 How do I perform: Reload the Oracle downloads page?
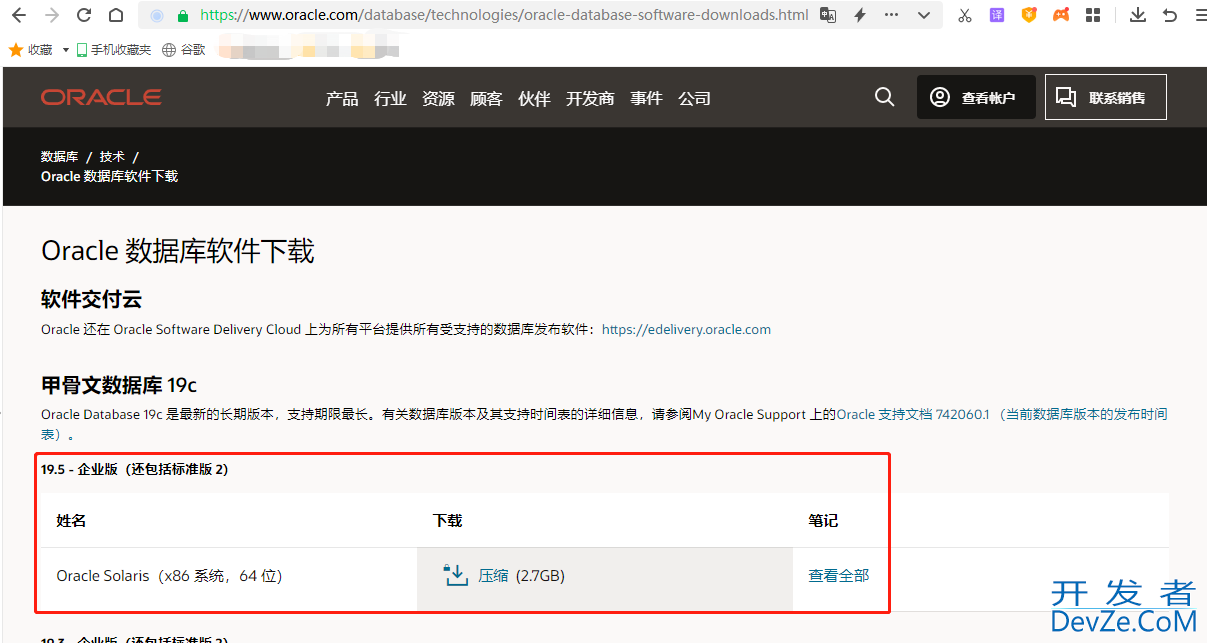pos(84,15)
